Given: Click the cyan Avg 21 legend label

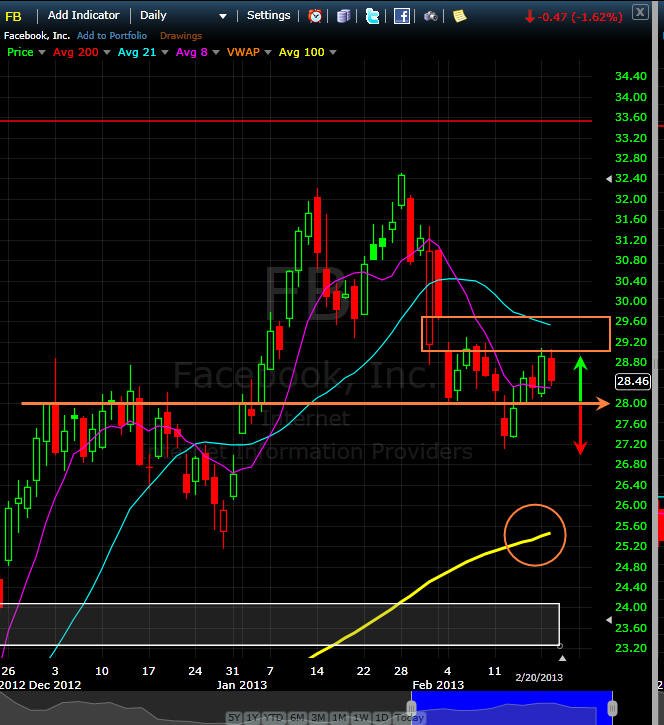Looking at the screenshot, I should point(137,52).
